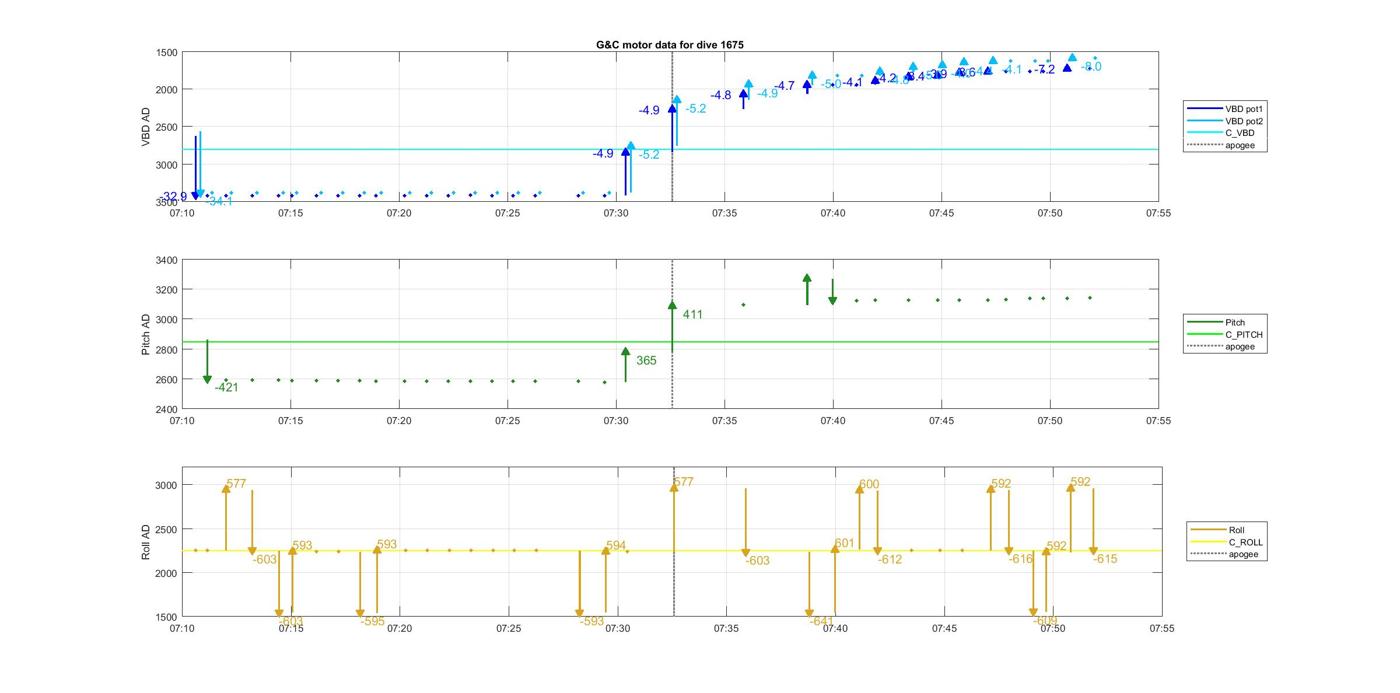The width and height of the screenshot is (1400, 693).
Task: Click the pitch value label '365'
Action: (646, 360)
